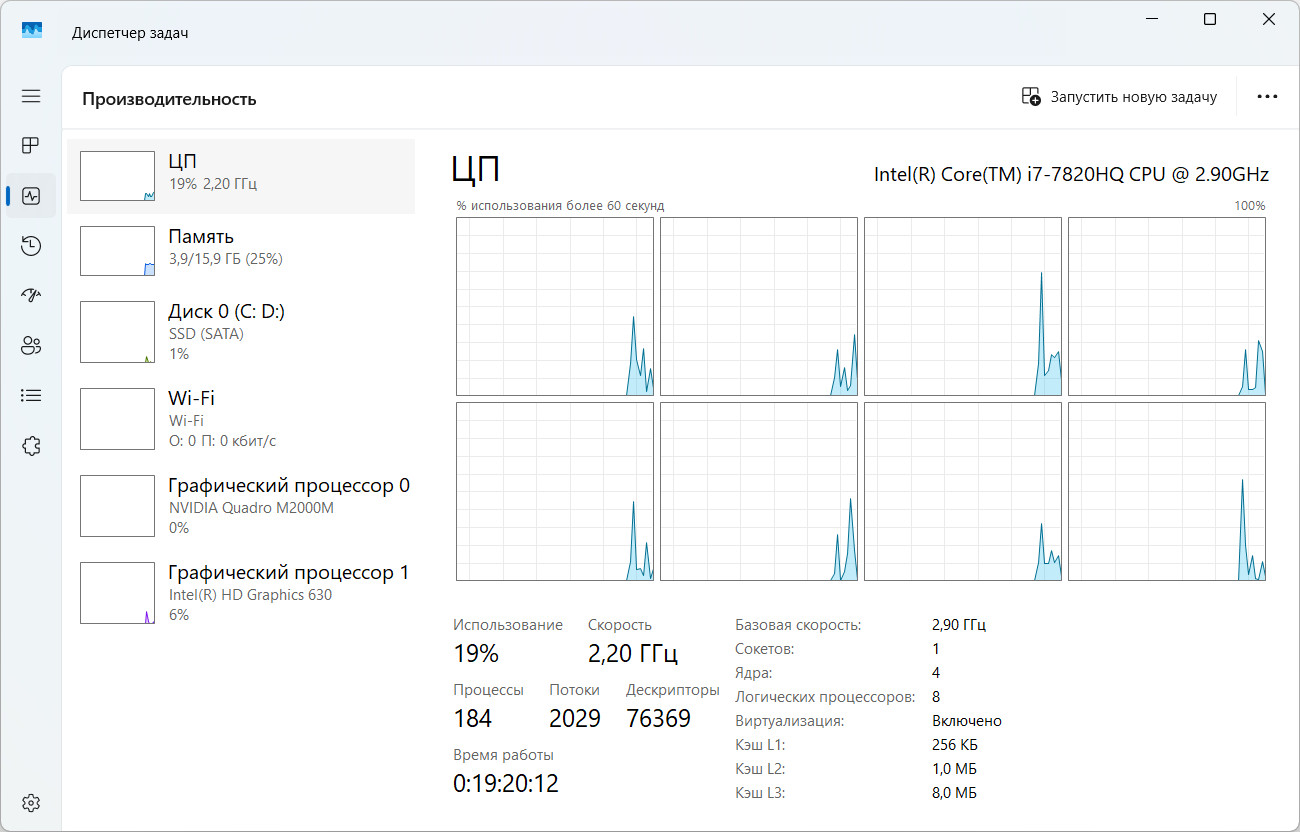Click the '% использования более 60 секунд' label
Image resolution: width=1300 pixels, height=832 pixels.
pyautogui.click(x=560, y=206)
